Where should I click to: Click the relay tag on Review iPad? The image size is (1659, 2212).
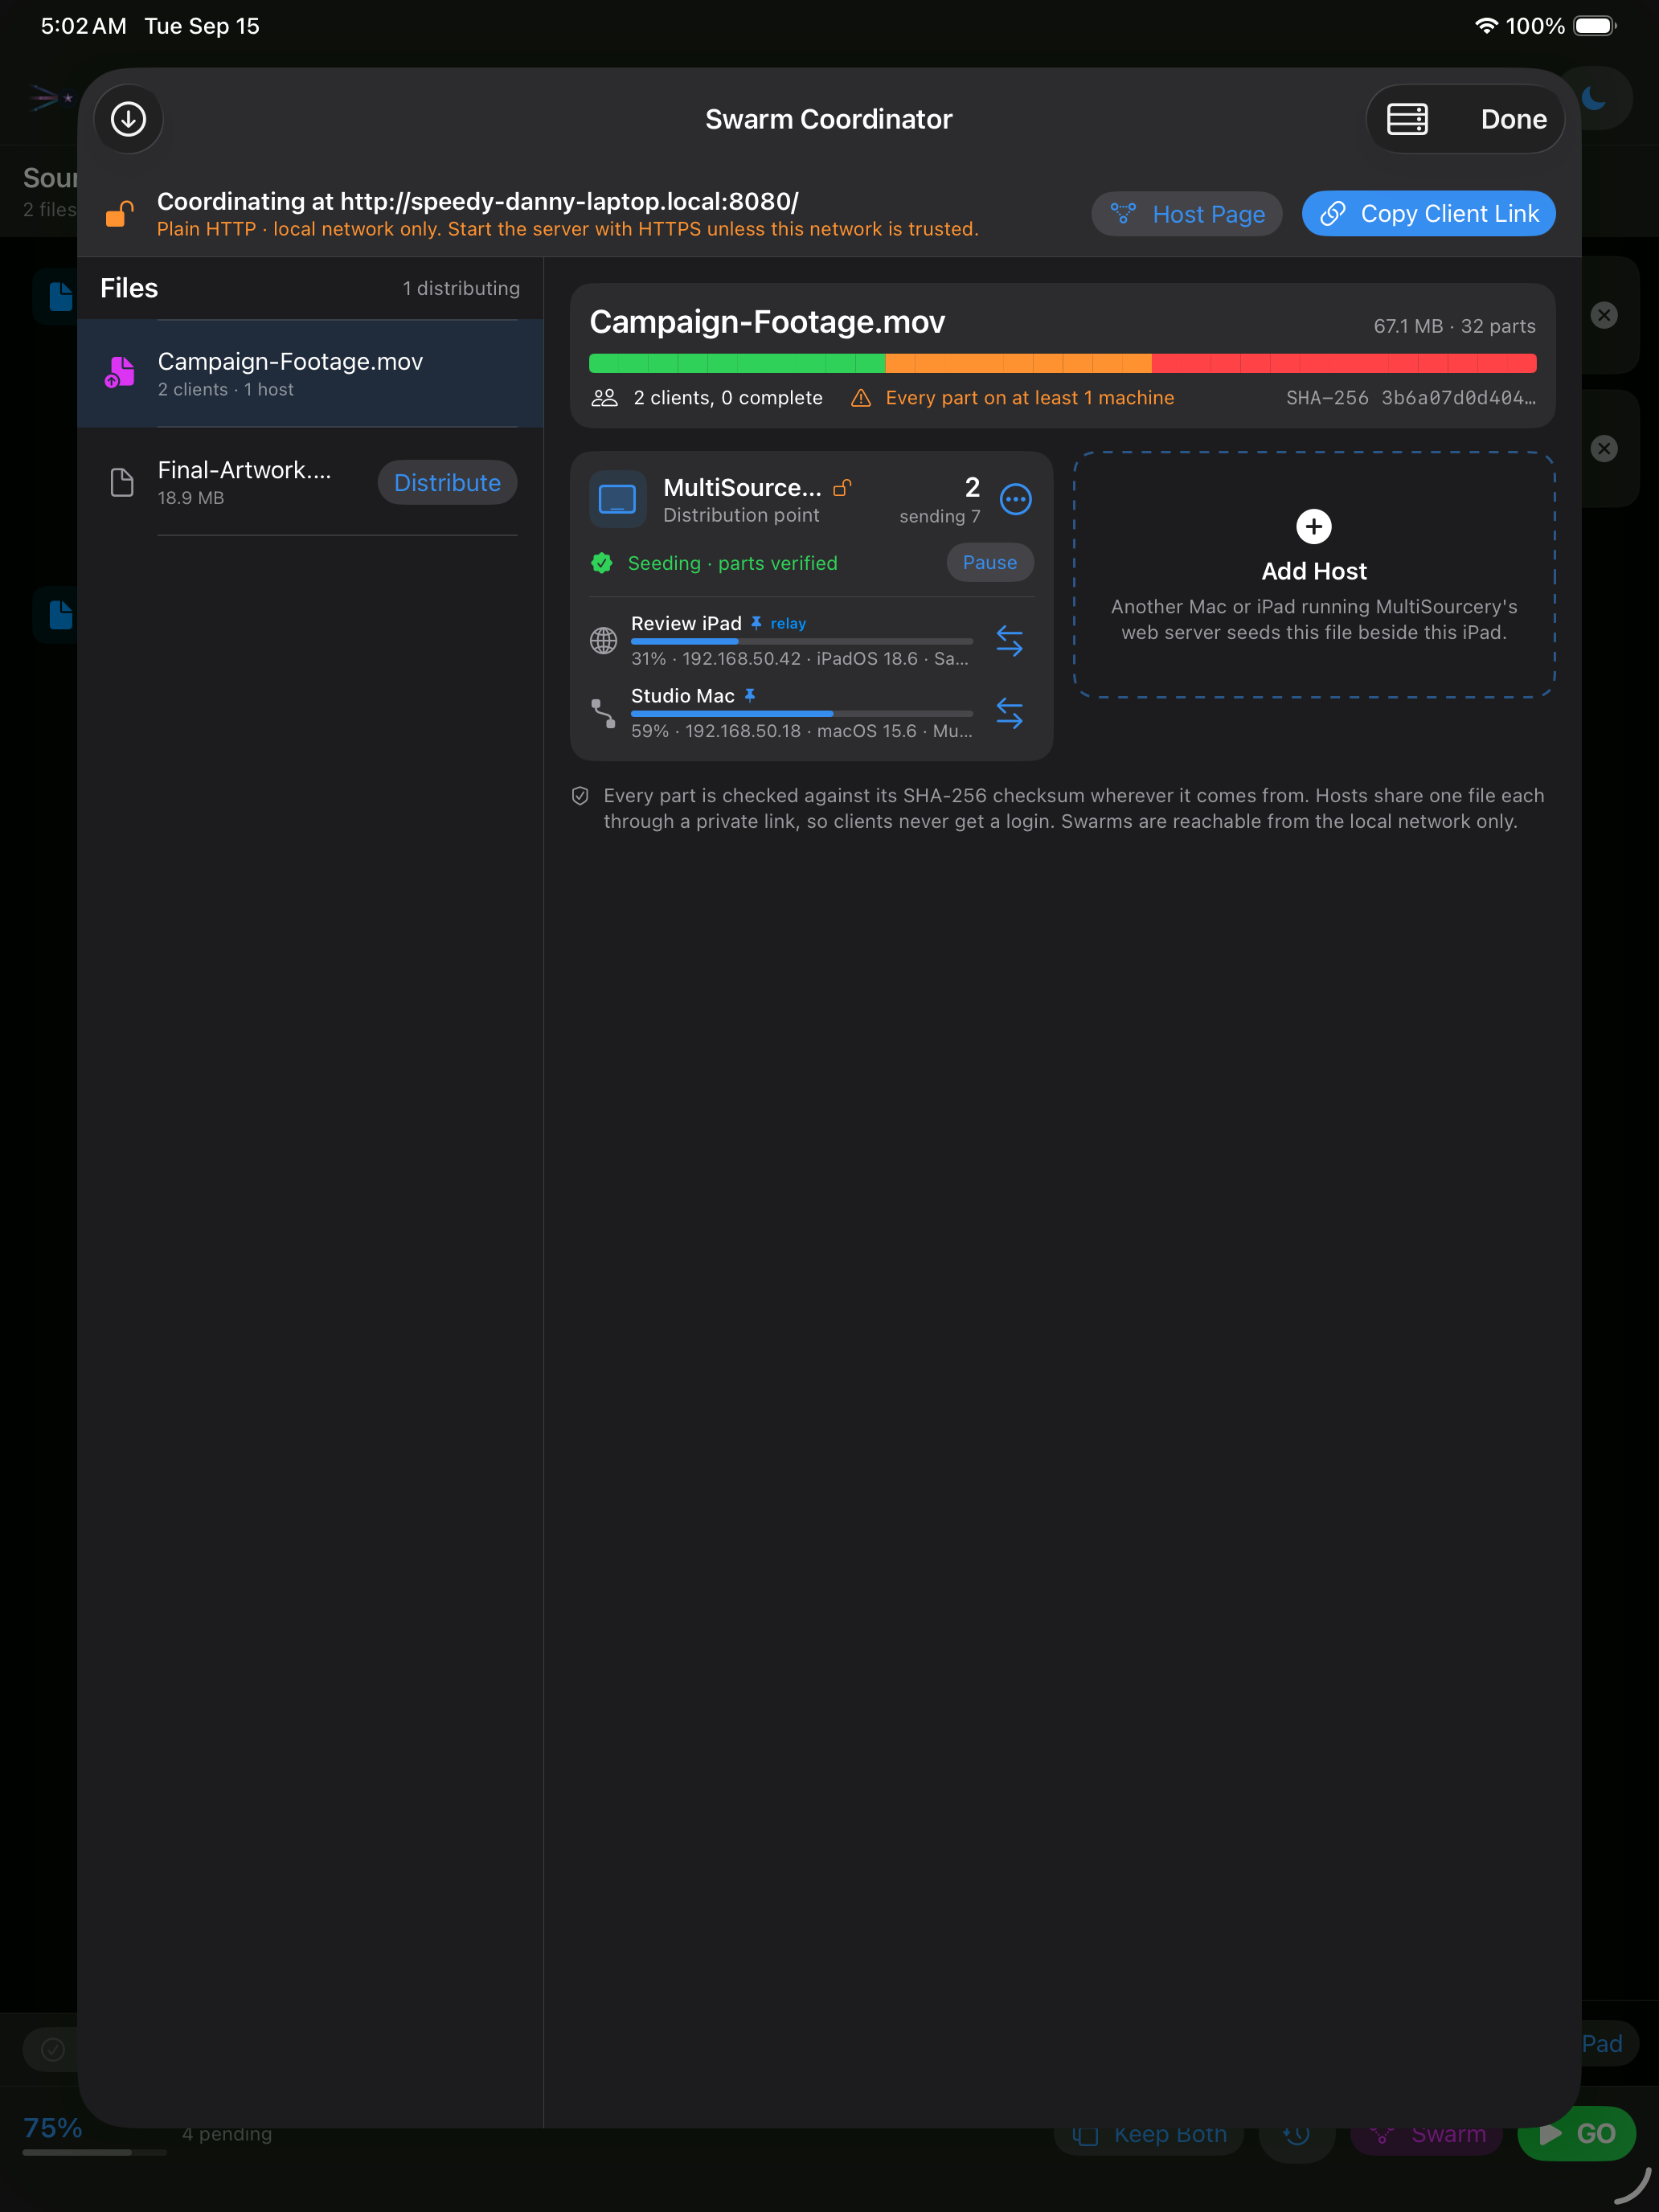(788, 623)
